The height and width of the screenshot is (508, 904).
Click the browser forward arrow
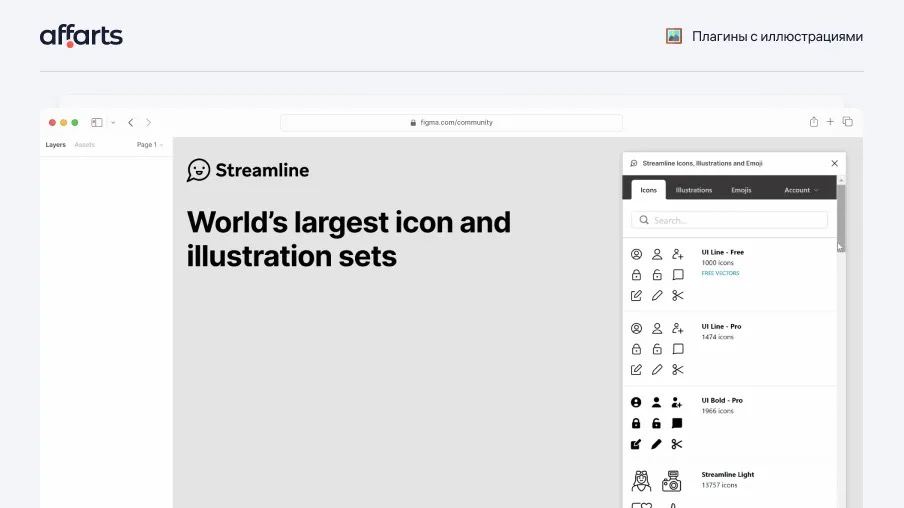(148, 122)
